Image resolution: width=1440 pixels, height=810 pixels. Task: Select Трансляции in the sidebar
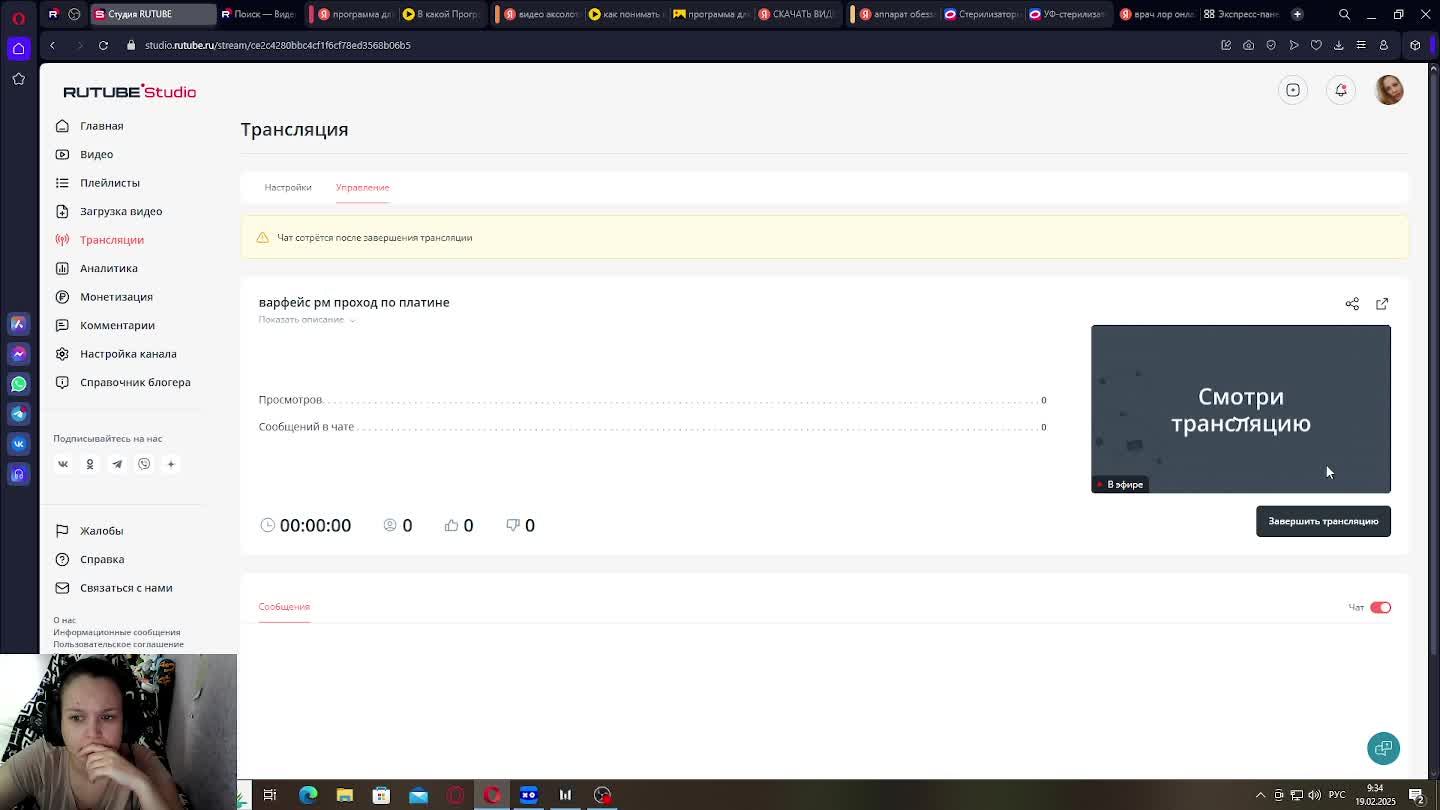point(111,240)
